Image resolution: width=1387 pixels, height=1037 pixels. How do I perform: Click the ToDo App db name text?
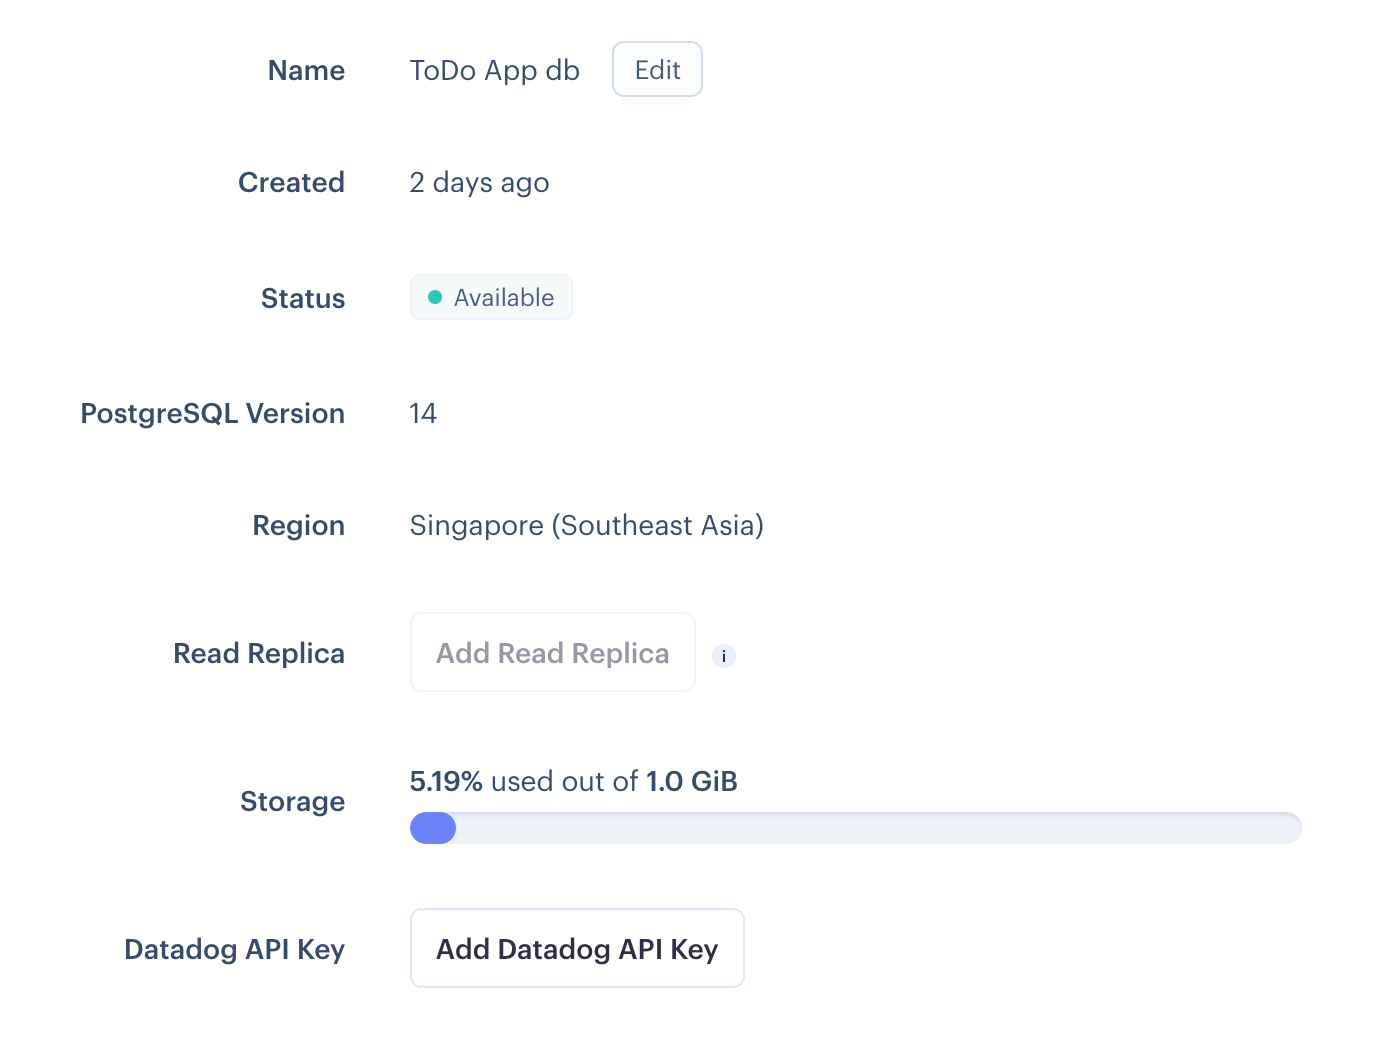[x=495, y=71]
